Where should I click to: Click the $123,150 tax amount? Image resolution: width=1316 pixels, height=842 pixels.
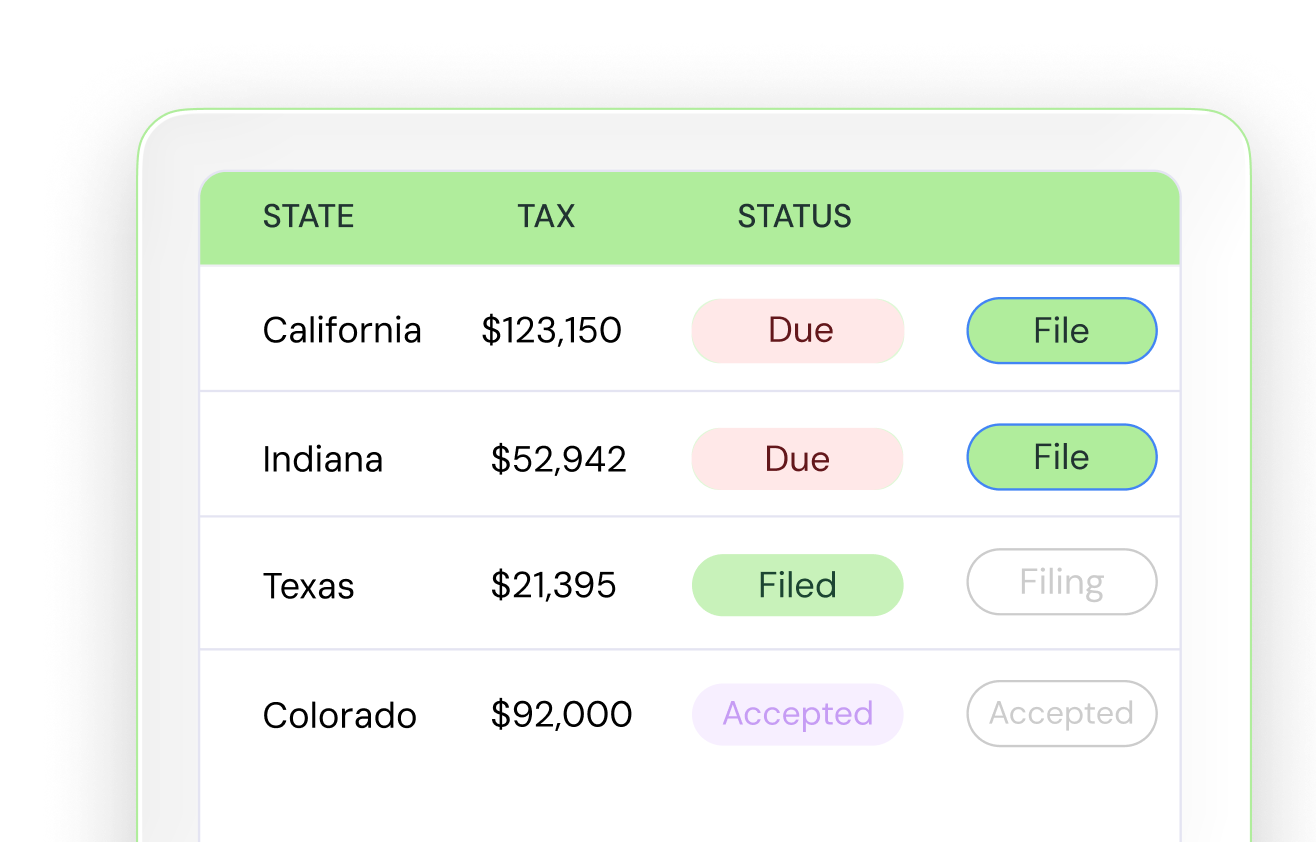tap(551, 330)
